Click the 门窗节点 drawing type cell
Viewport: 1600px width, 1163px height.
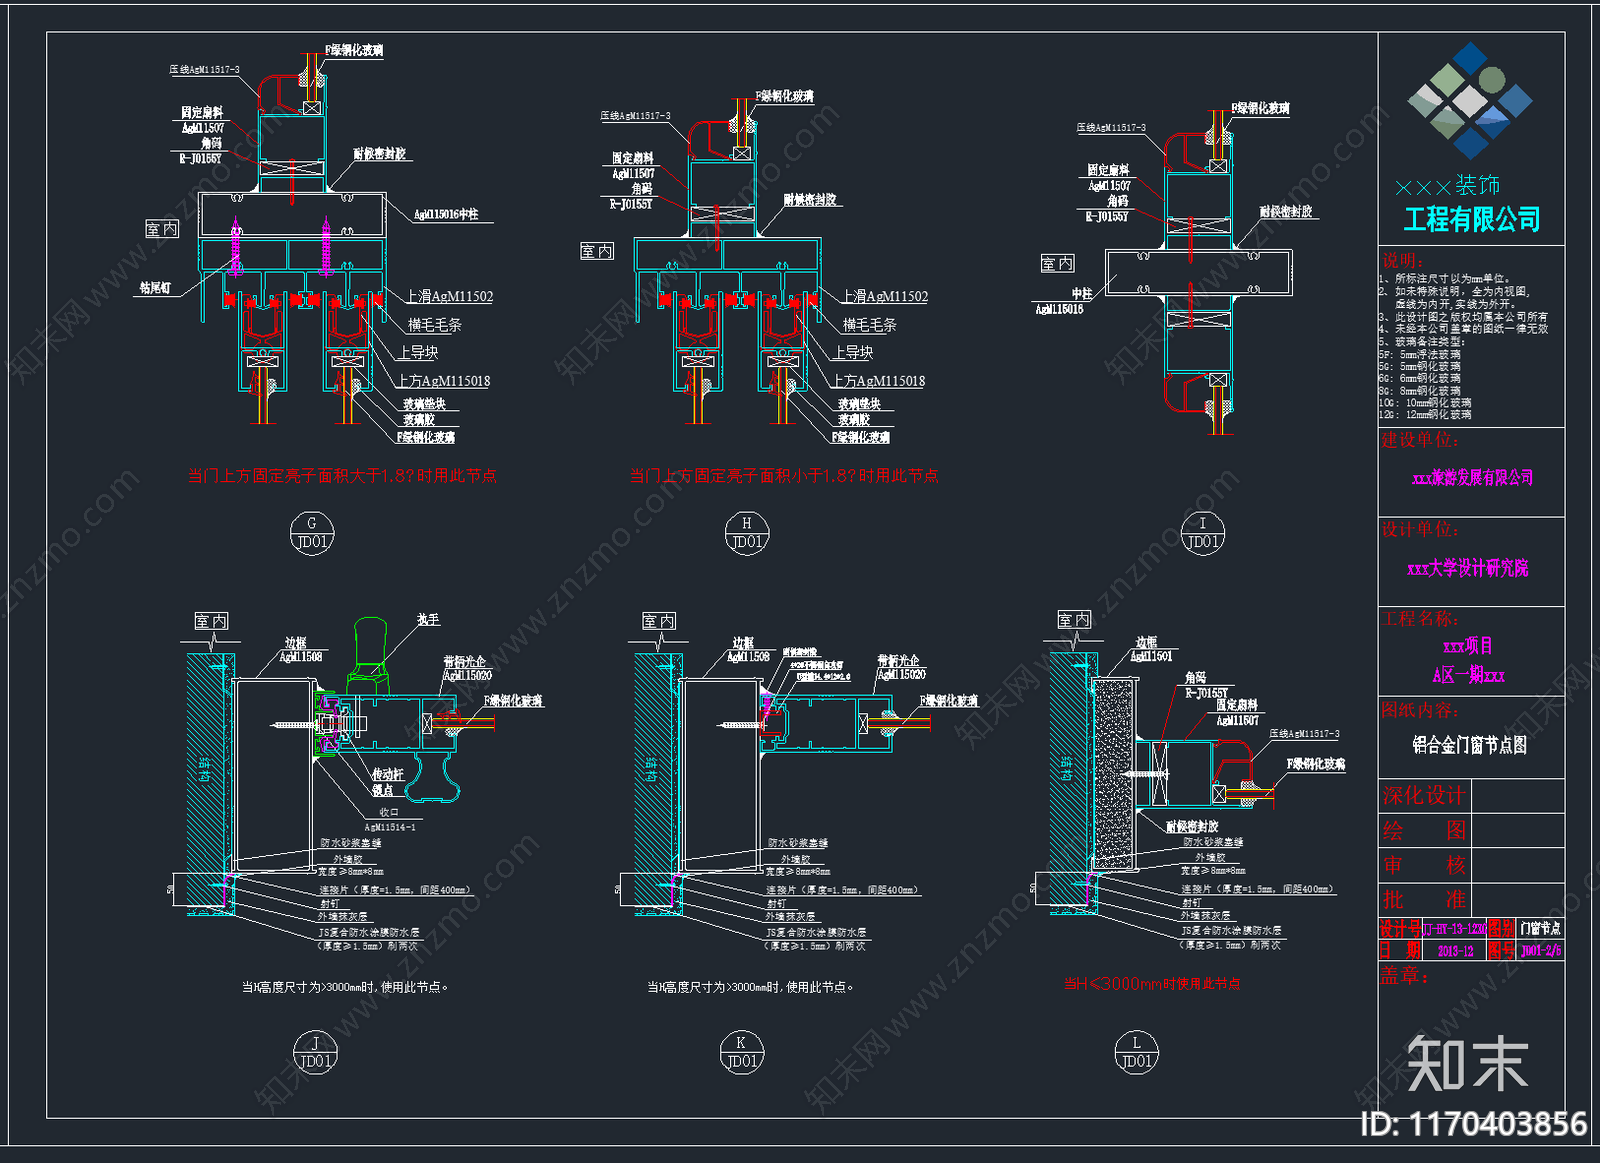1540,929
